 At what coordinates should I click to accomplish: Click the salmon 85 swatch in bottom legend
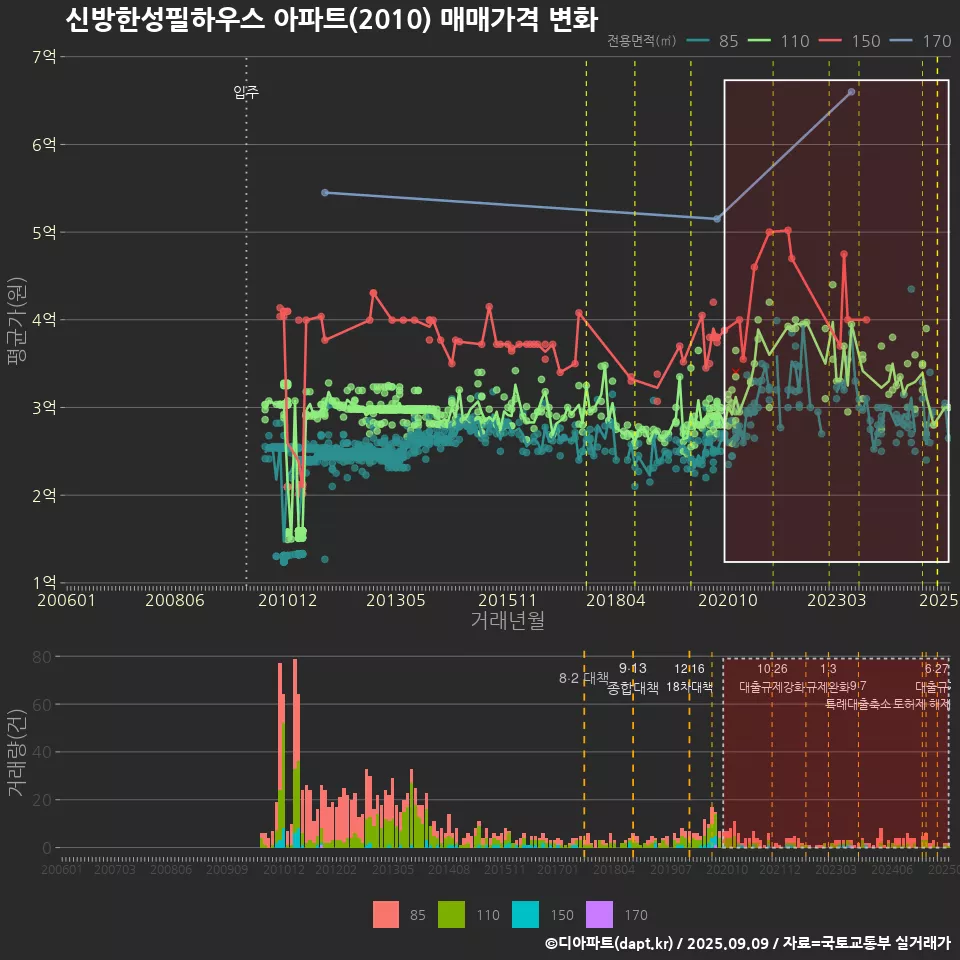point(386,915)
